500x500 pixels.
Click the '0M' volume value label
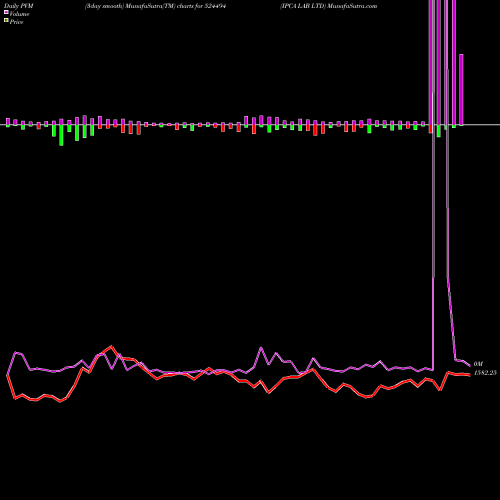click(478, 364)
